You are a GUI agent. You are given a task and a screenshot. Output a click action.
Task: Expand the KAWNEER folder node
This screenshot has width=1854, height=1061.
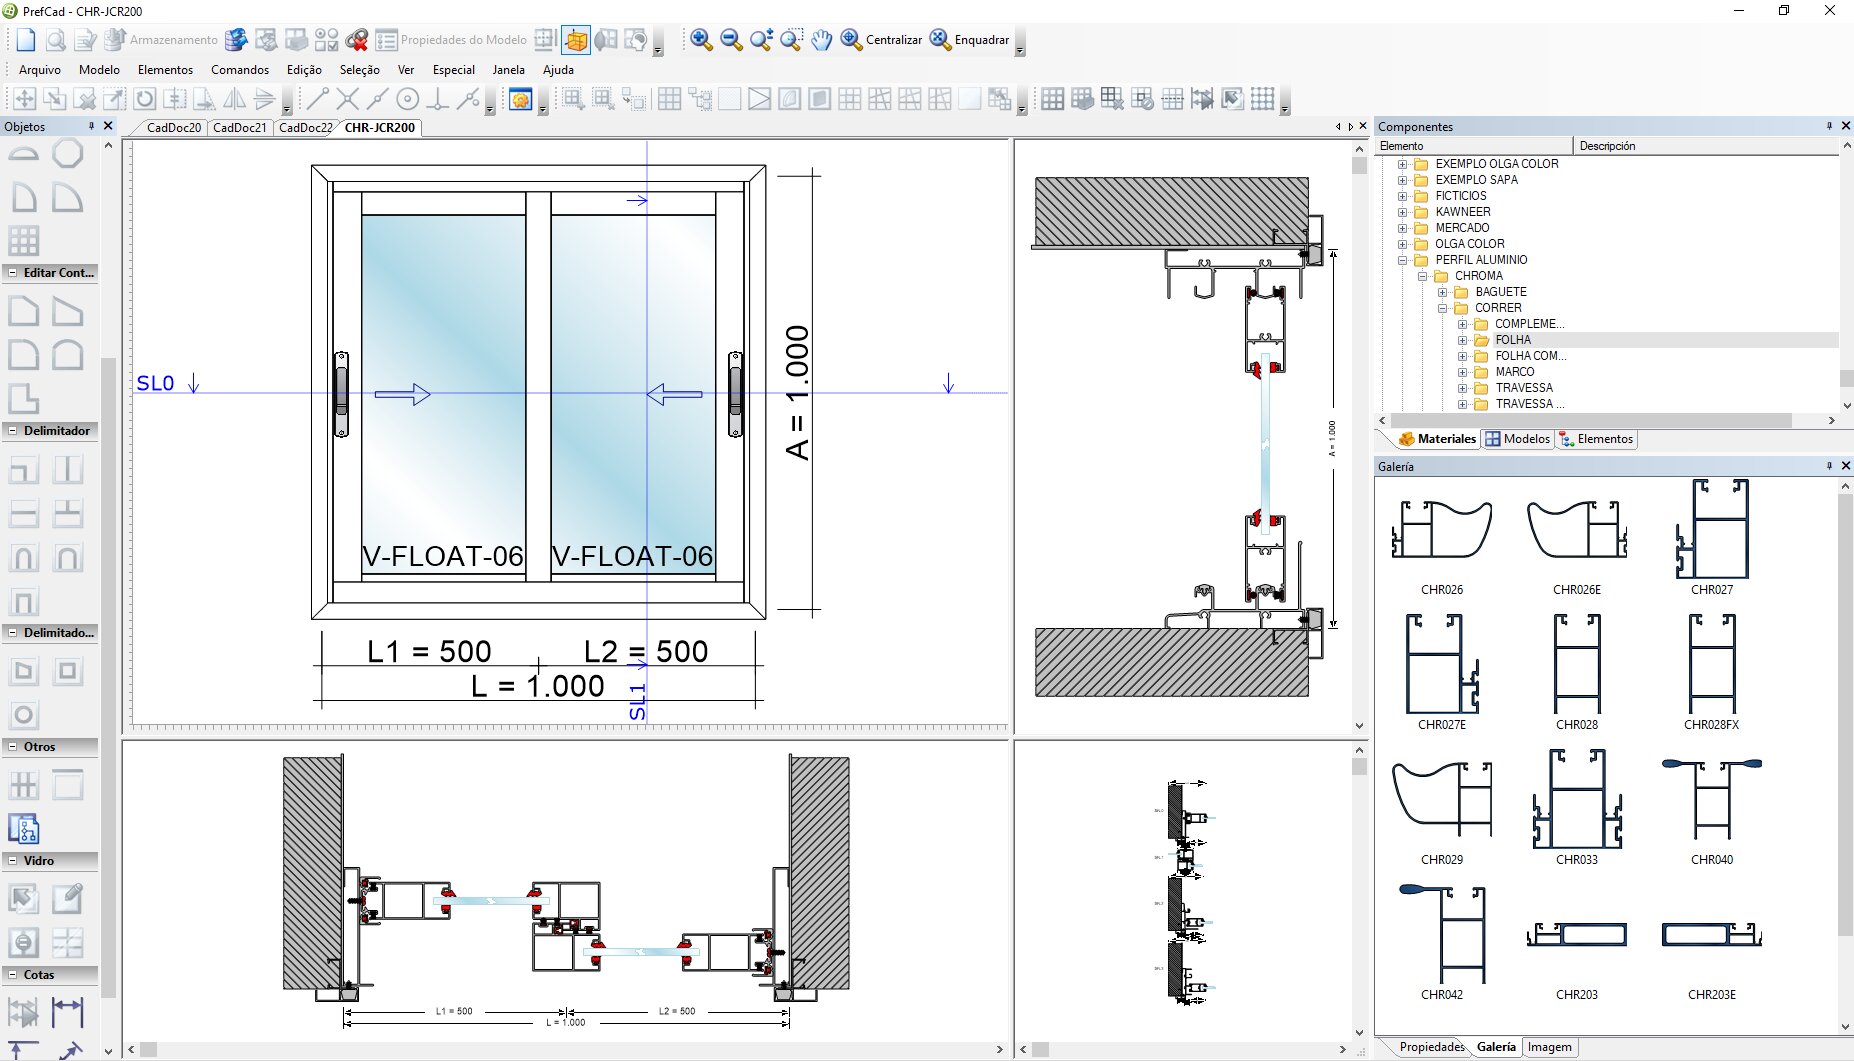click(x=1402, y=212)
